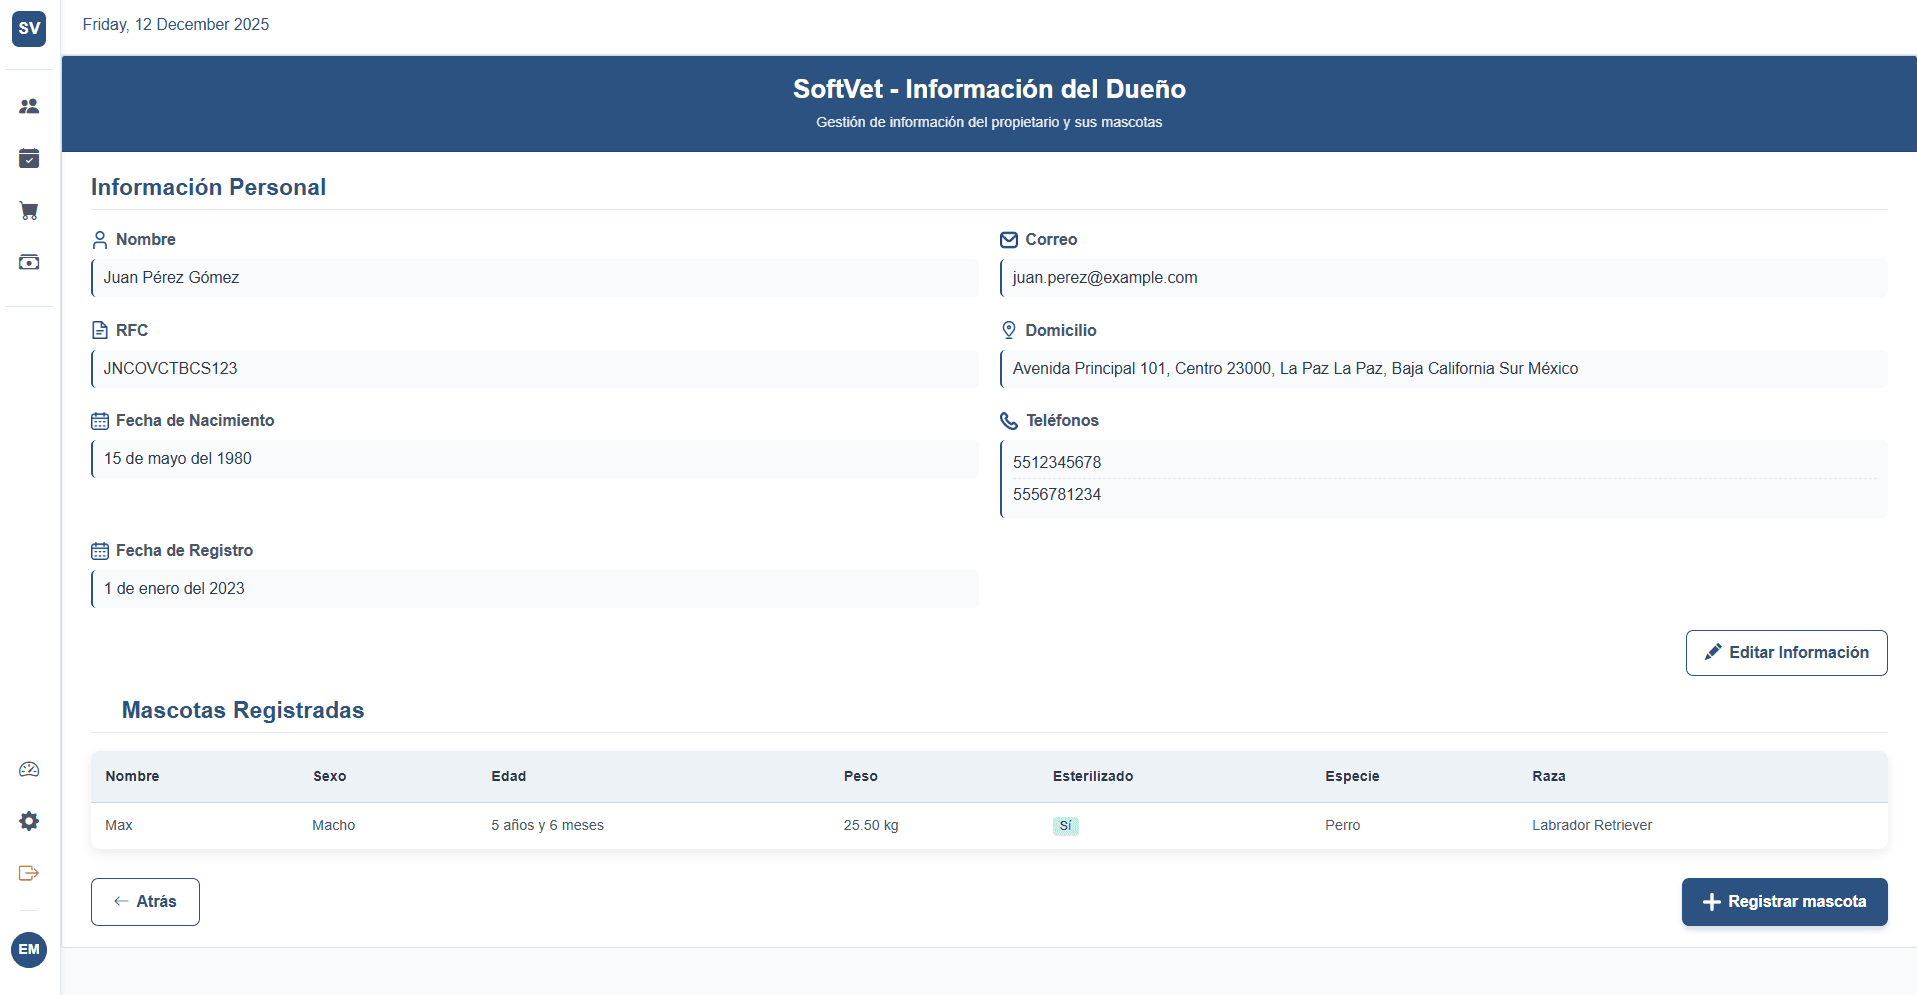Click the cash register sidebar icon
1917x995 pixels.
coord(29,262)
